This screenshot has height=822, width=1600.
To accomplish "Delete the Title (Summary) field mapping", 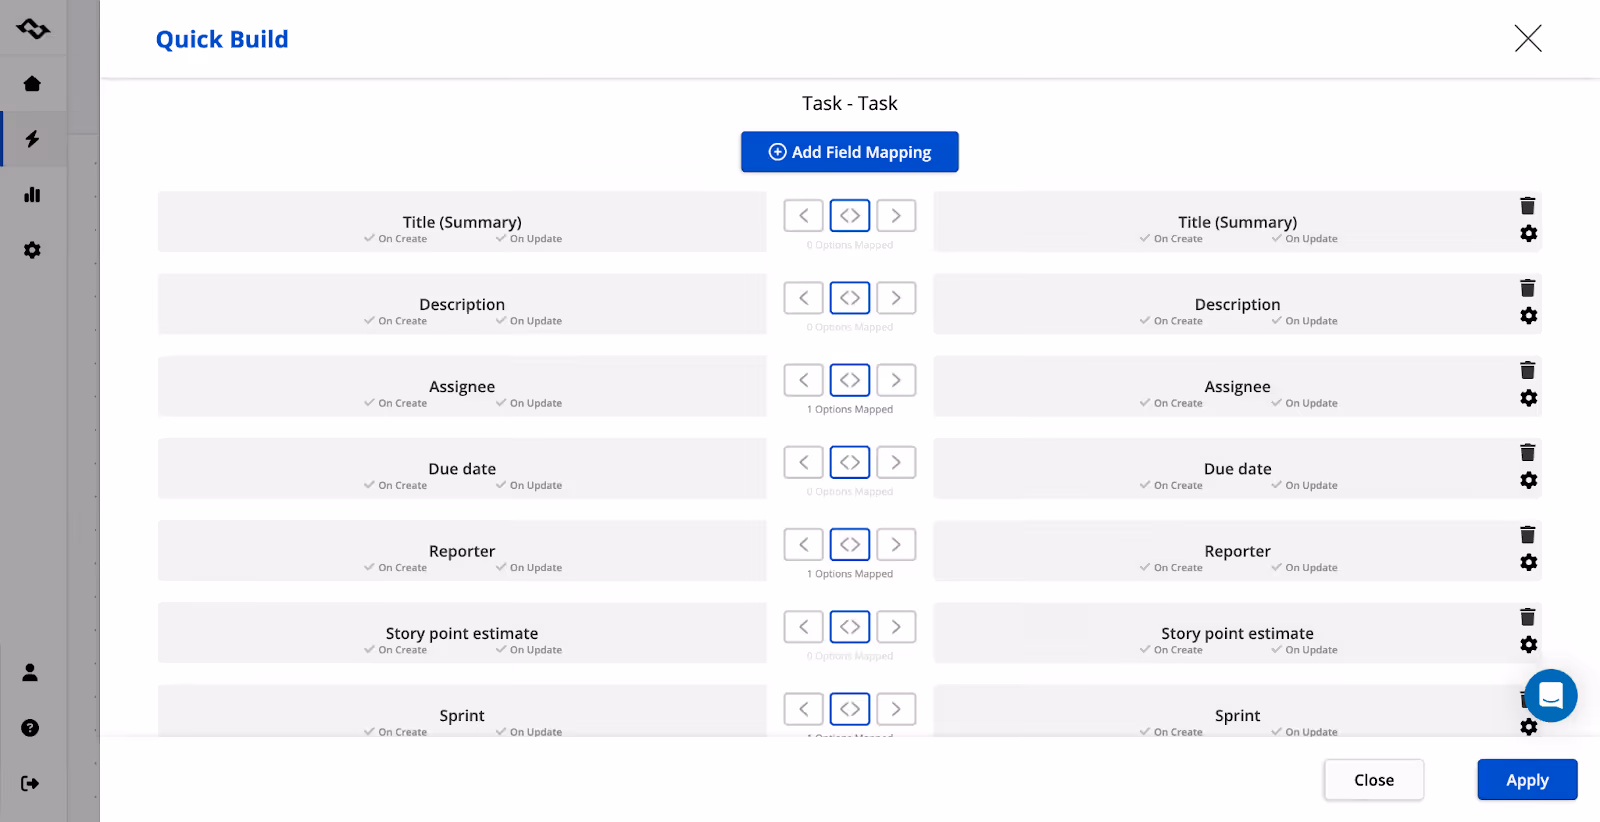I will click(x=1527, y=206).
